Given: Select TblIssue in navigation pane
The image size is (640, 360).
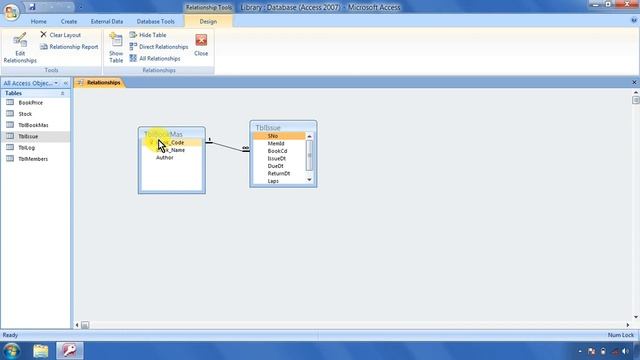Looking at the screenshot, I should 35,136.
